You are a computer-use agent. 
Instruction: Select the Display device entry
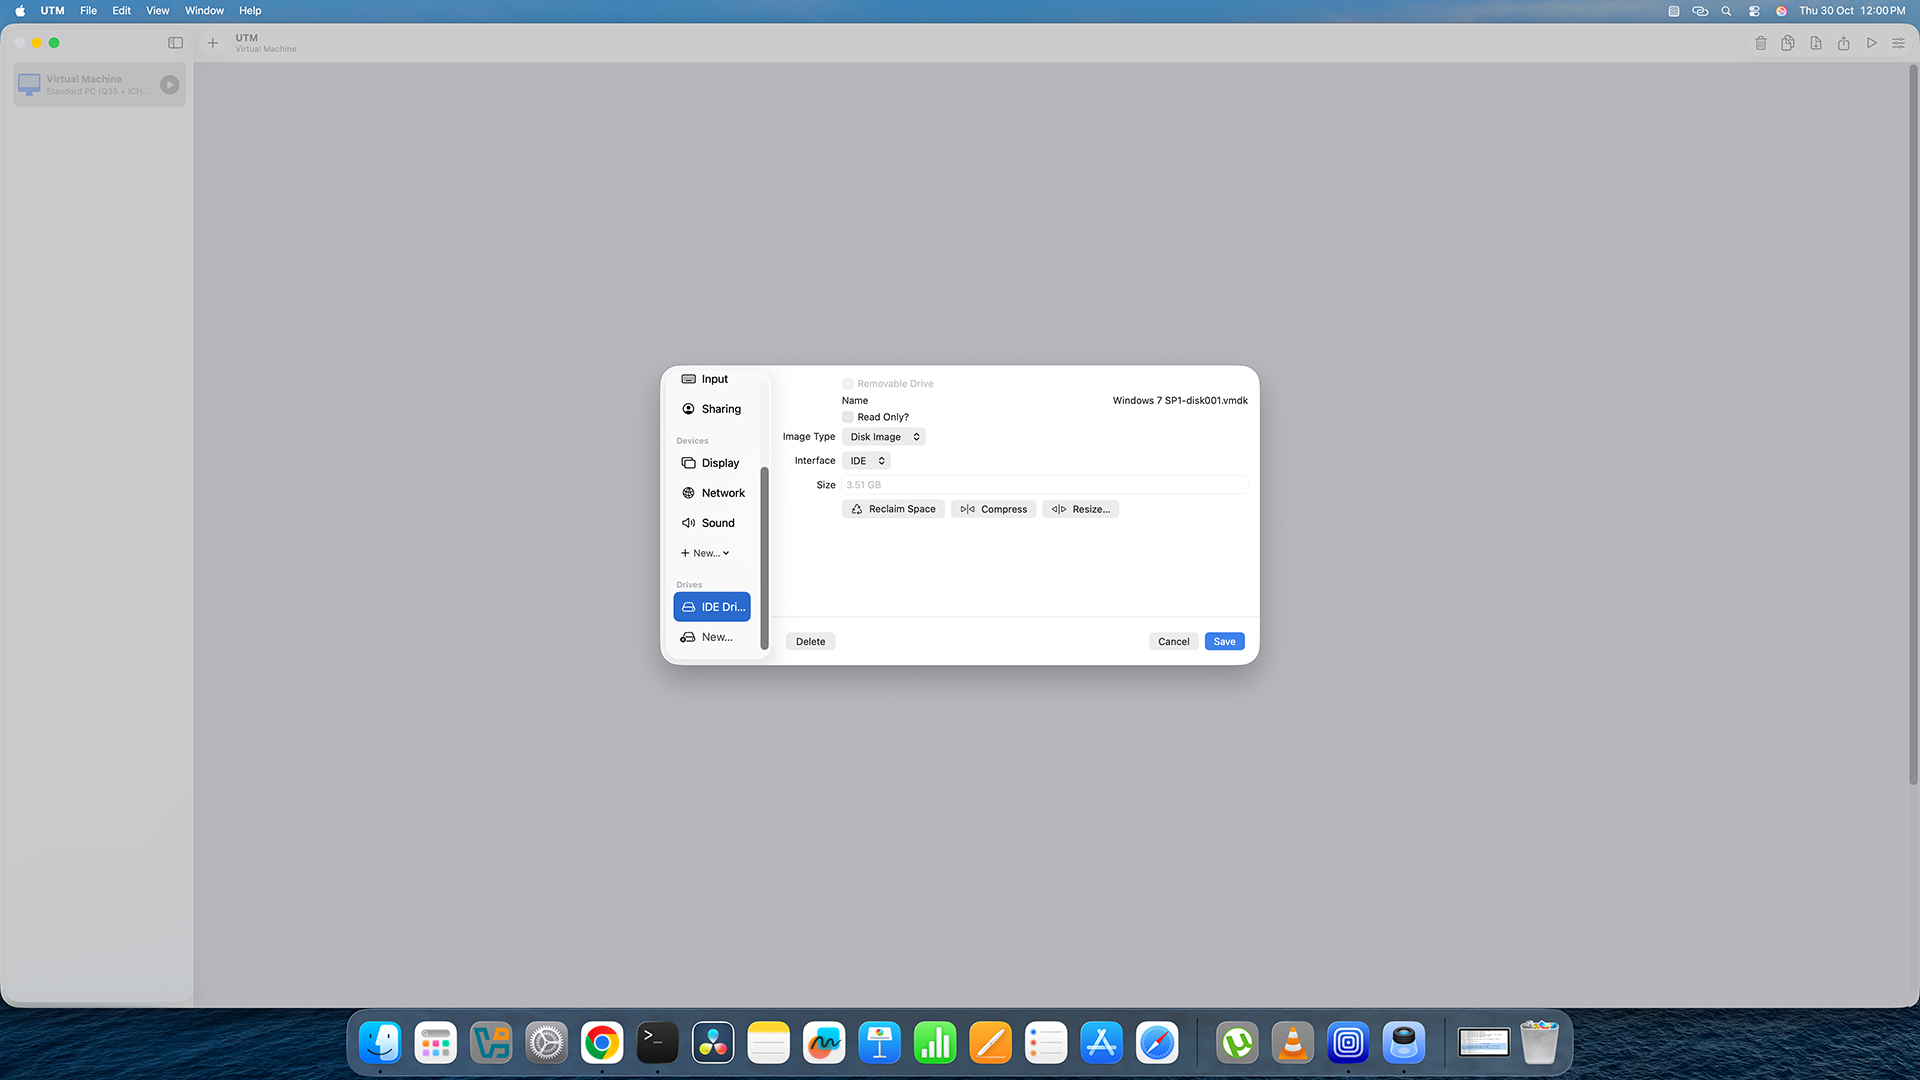click(x=712, y=462)
